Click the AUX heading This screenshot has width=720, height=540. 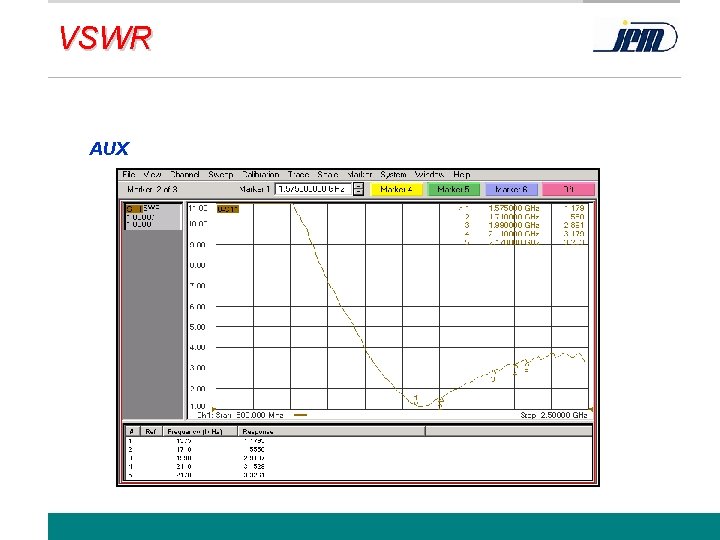[x=109, y=149]
